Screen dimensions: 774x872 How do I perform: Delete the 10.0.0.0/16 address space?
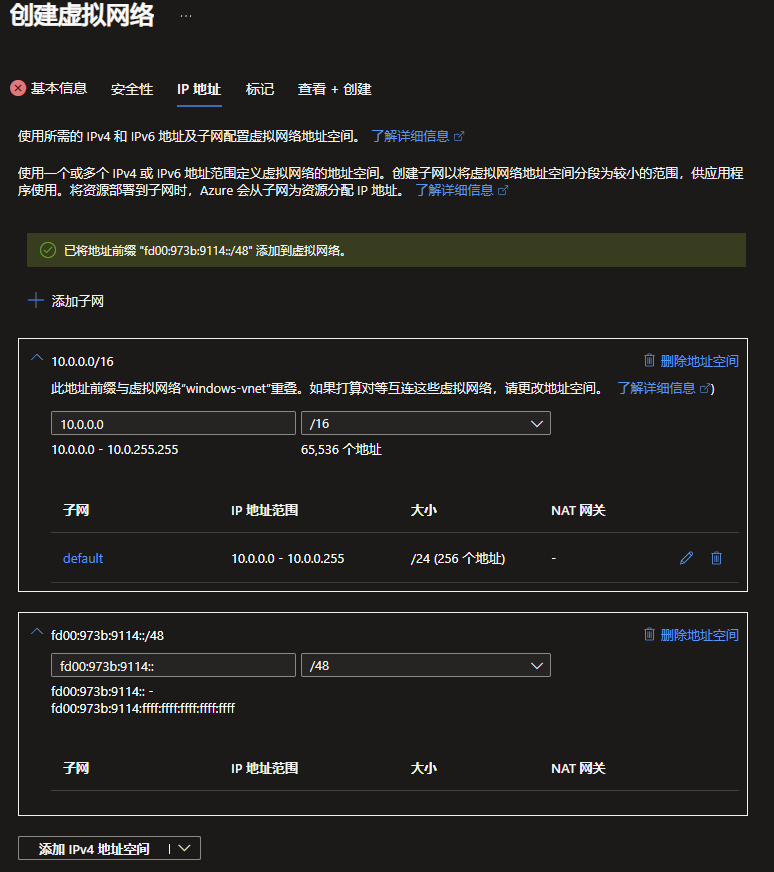691,361
